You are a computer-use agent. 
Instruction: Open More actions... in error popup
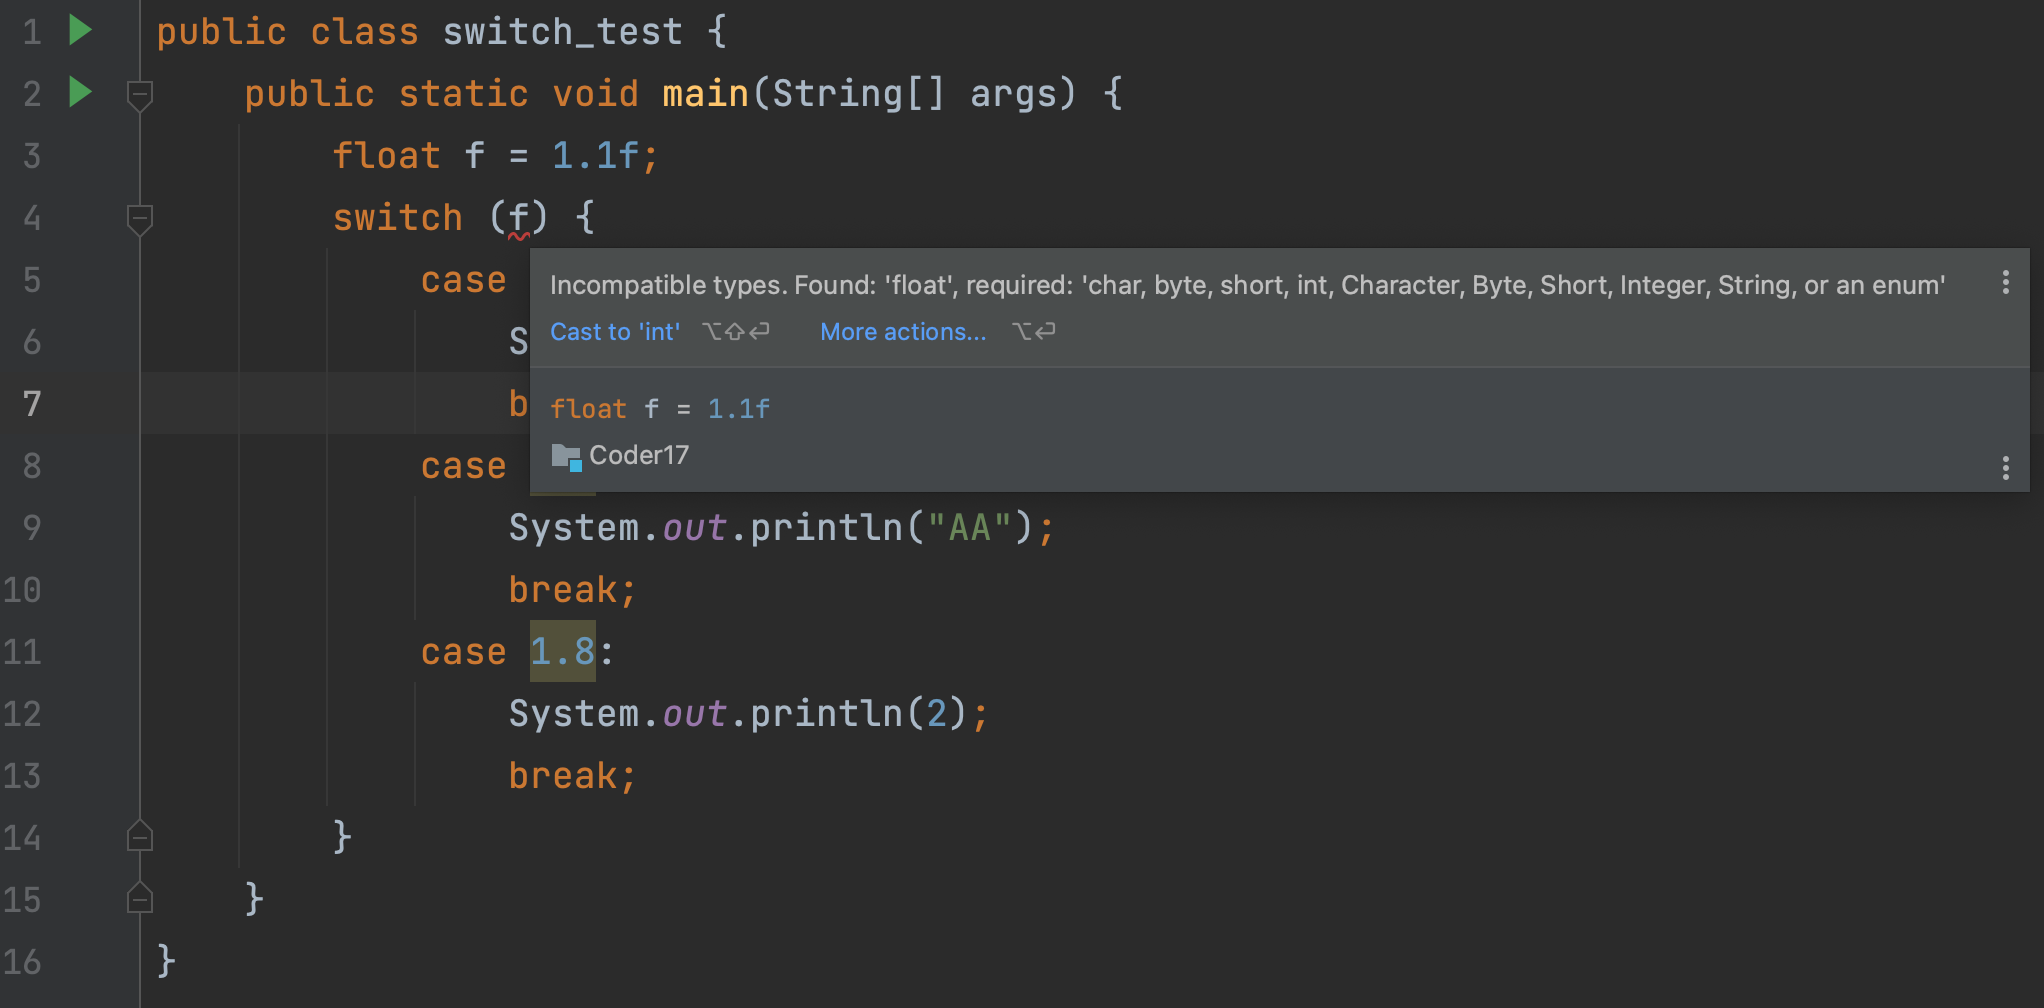903,332
